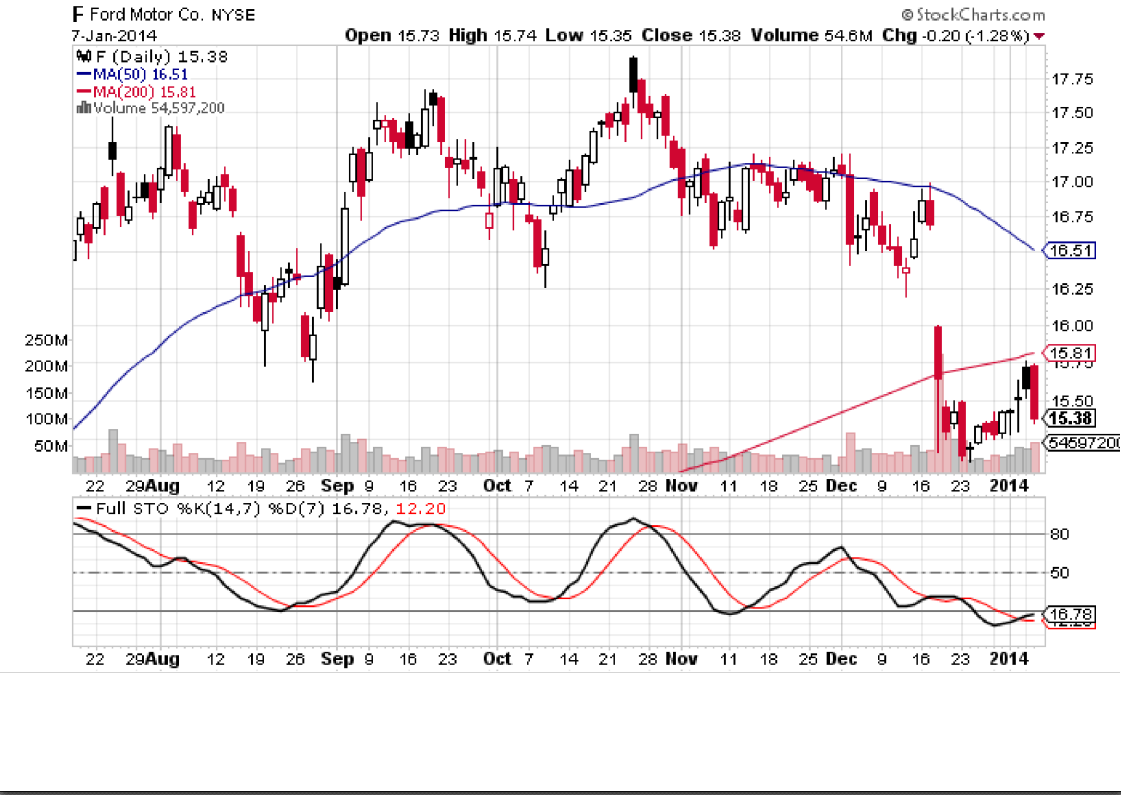
Task: Click the 100M volume axis label
Action: pyautogui.click(x=46, y=419)
